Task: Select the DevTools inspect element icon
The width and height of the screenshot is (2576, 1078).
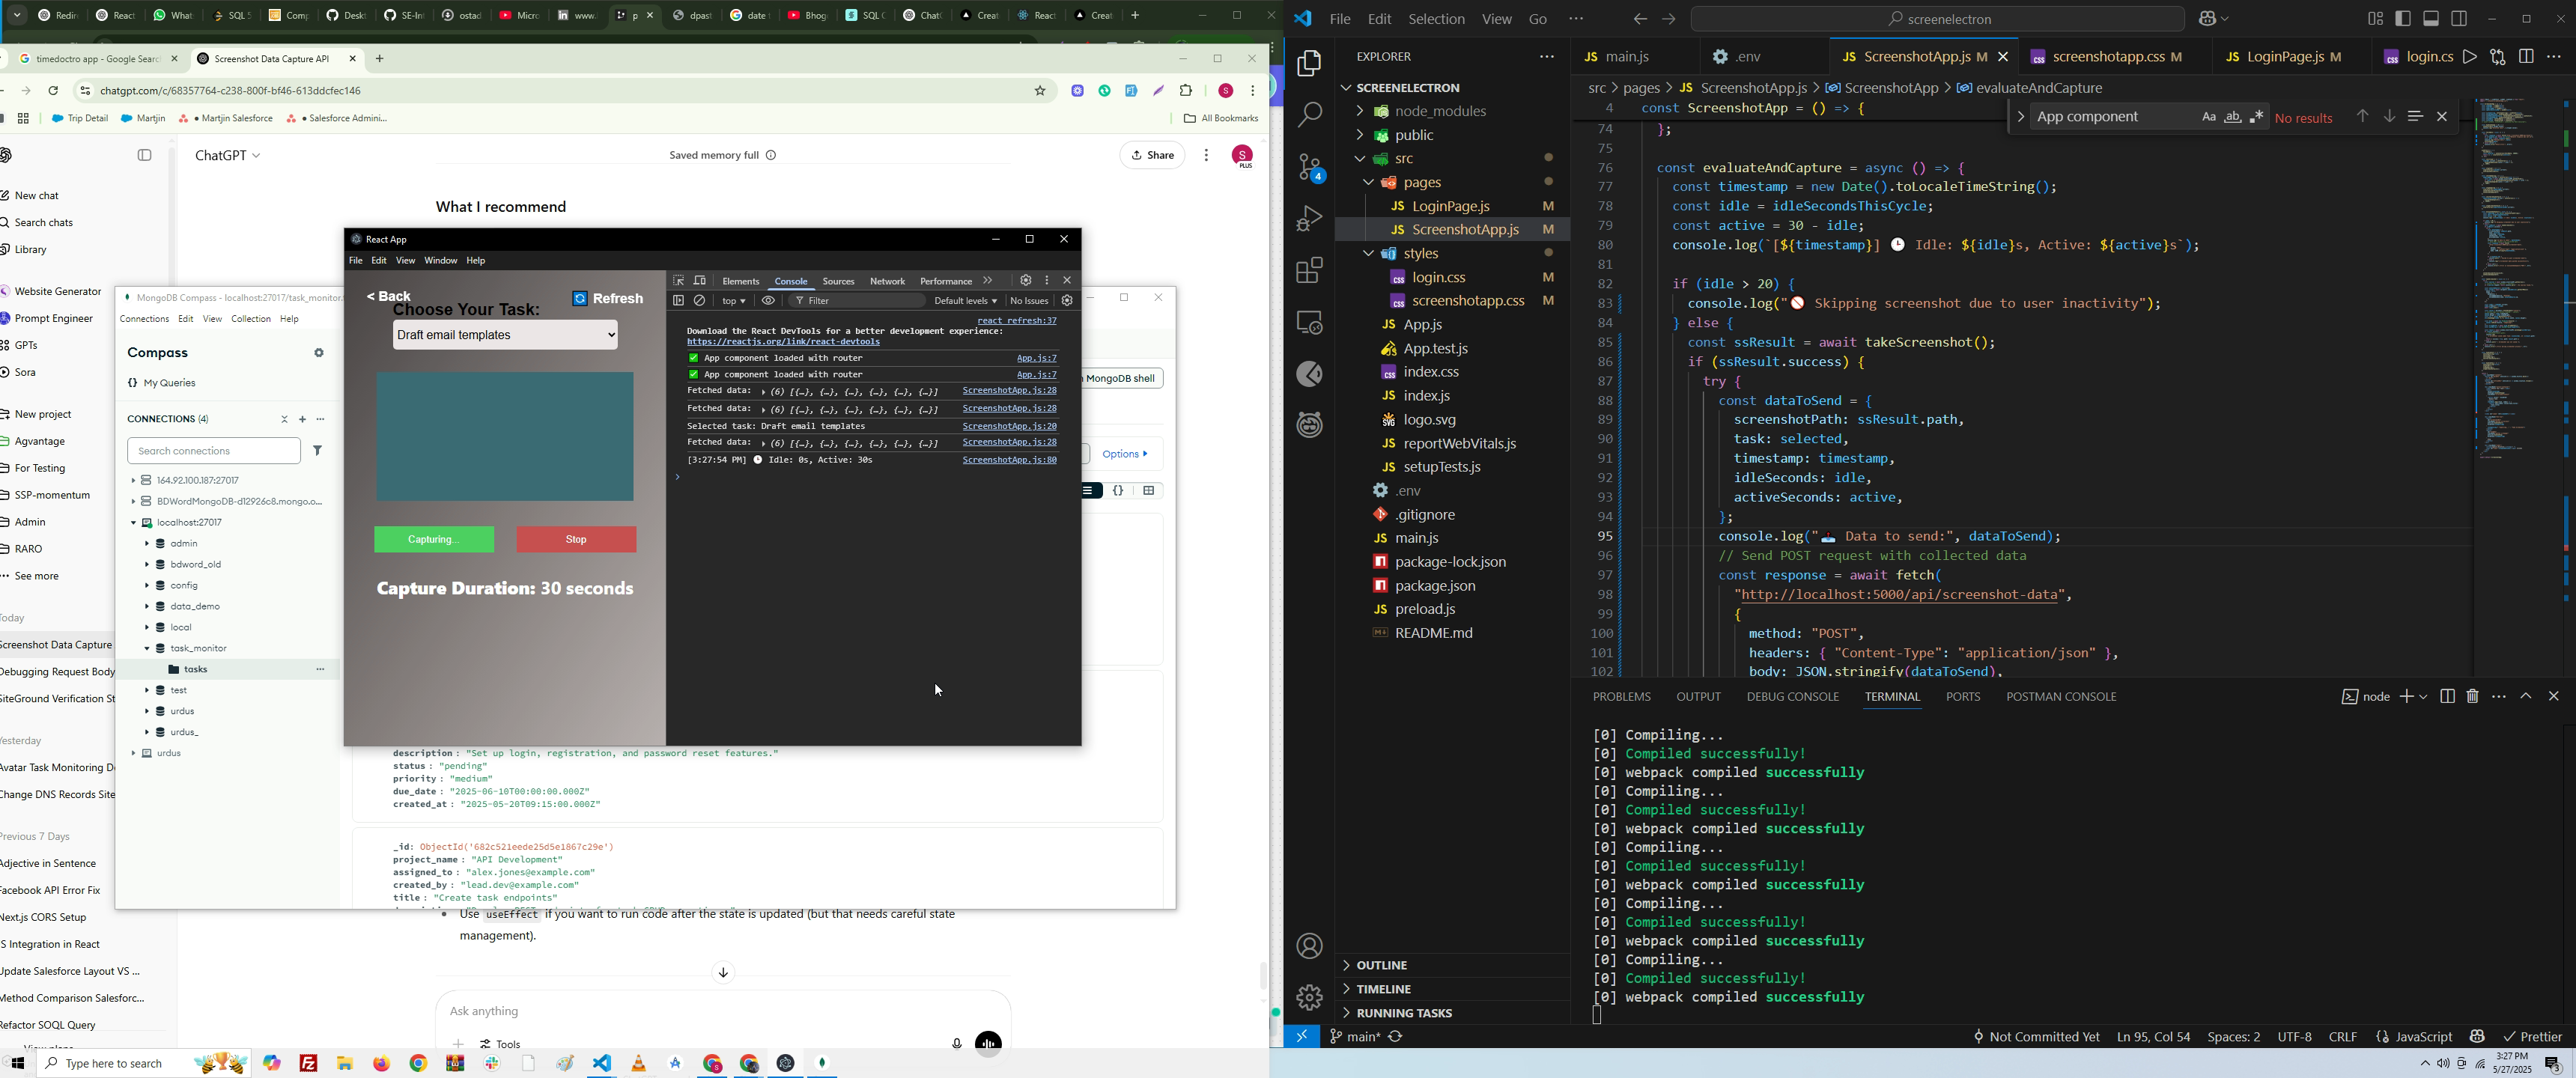Action: point(679,281)
